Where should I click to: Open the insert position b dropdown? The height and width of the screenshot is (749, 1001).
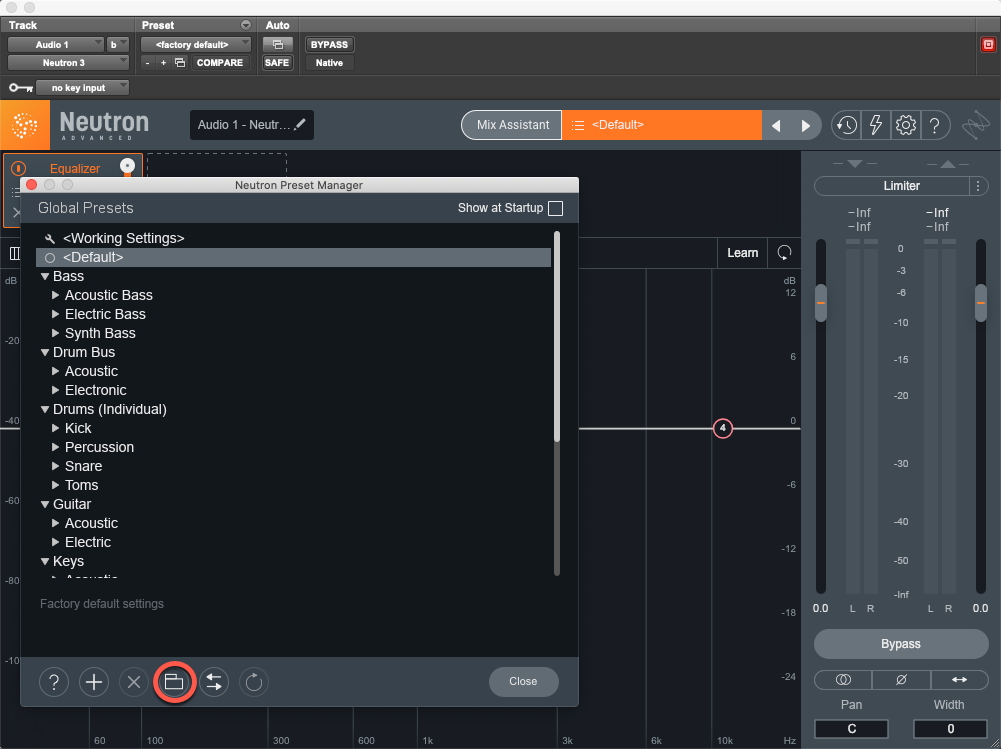click(118, 45)
